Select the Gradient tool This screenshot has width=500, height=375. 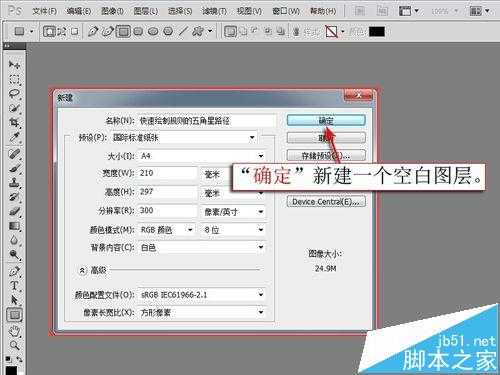coord(14,226)
